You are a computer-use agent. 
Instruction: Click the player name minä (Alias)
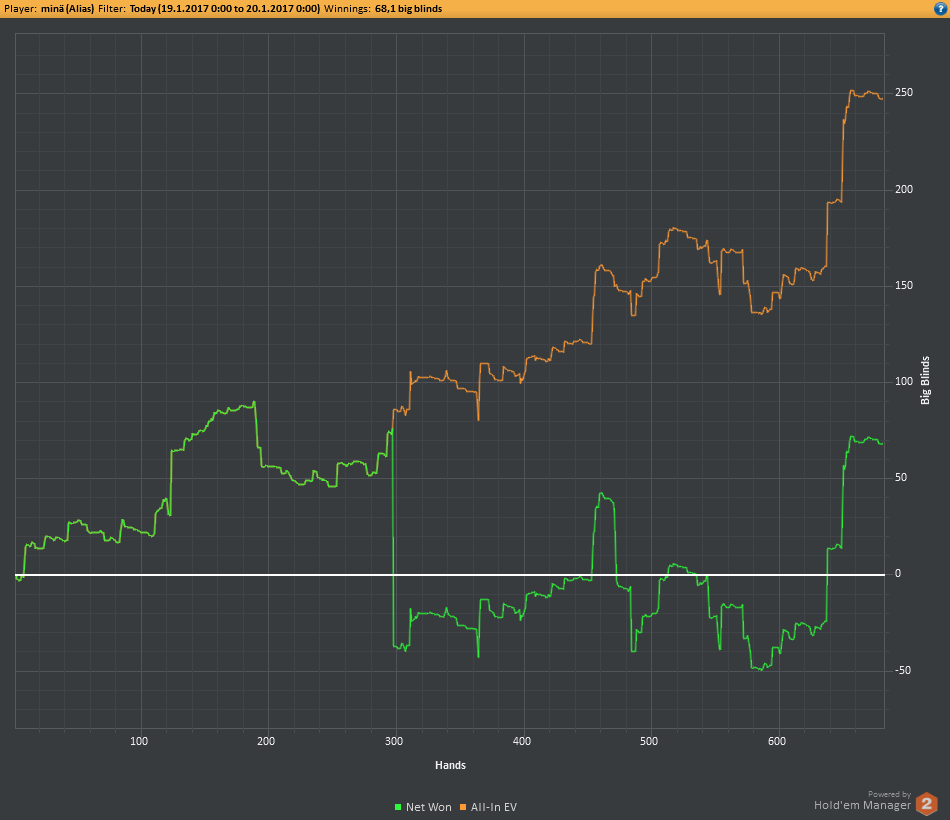[67, 8]
